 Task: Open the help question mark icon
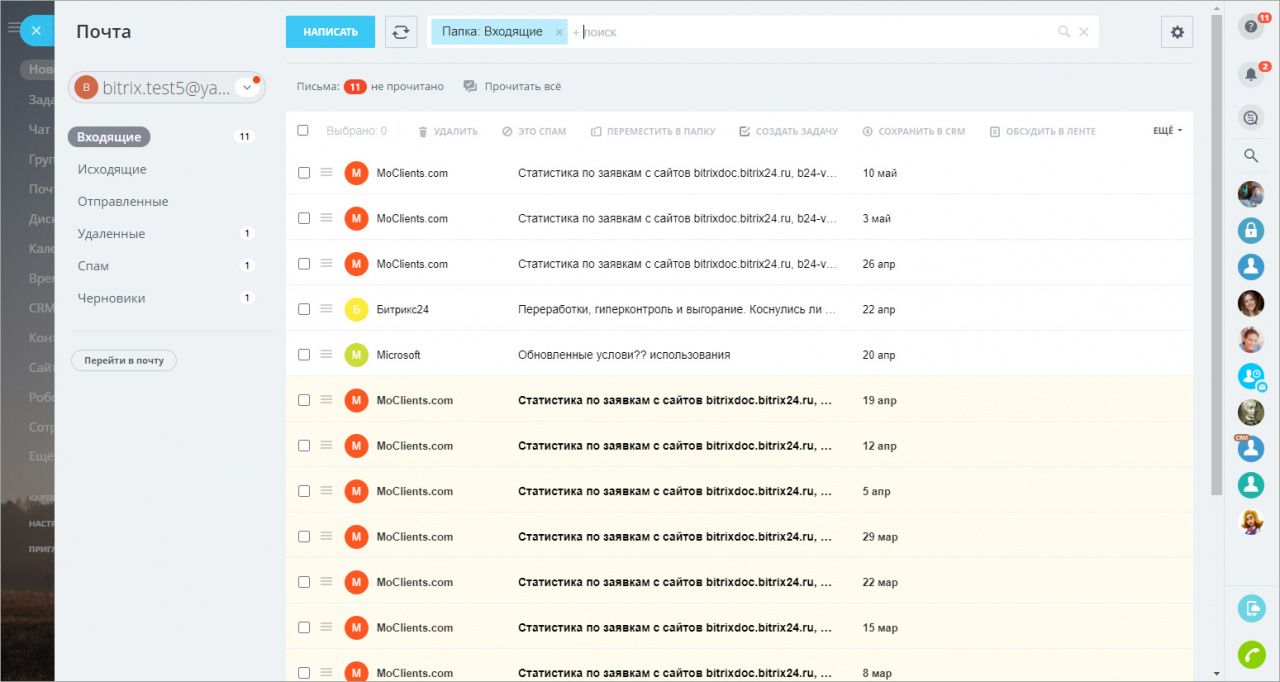[x=1250, y=27]
